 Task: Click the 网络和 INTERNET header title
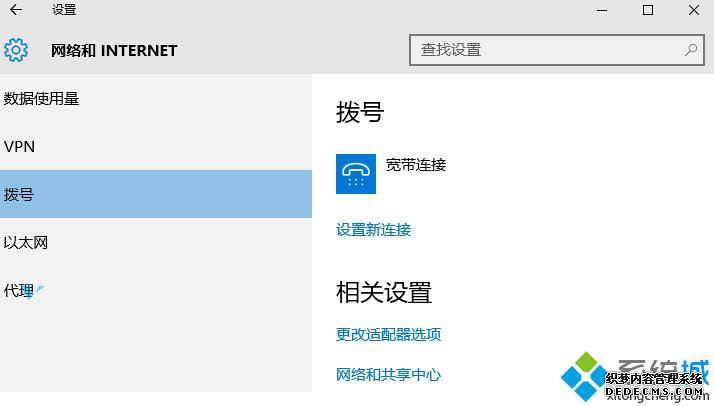(114, 50)
